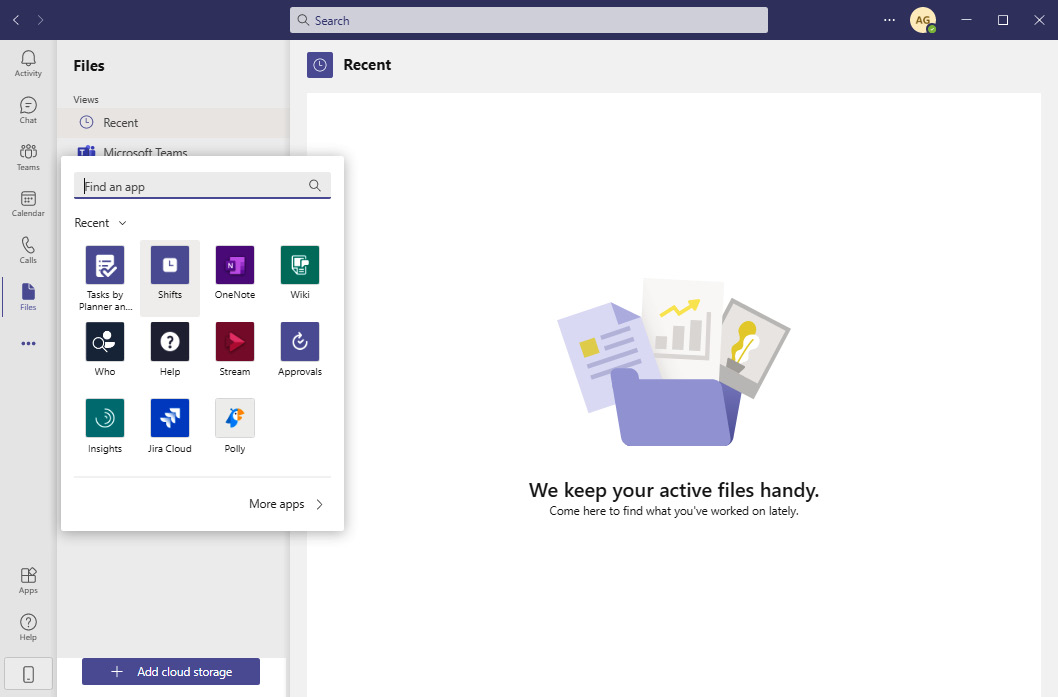Click the Find an app search magnifier
Viewport: 1058px width, 697px height.
click(x=314, y=186)
